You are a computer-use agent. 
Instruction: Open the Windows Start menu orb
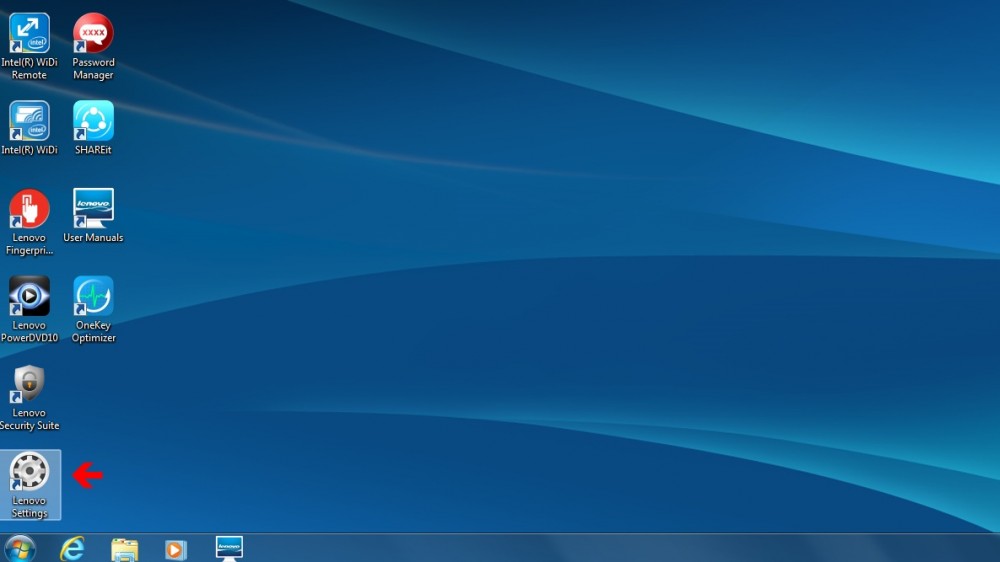(x=19, y=548)
